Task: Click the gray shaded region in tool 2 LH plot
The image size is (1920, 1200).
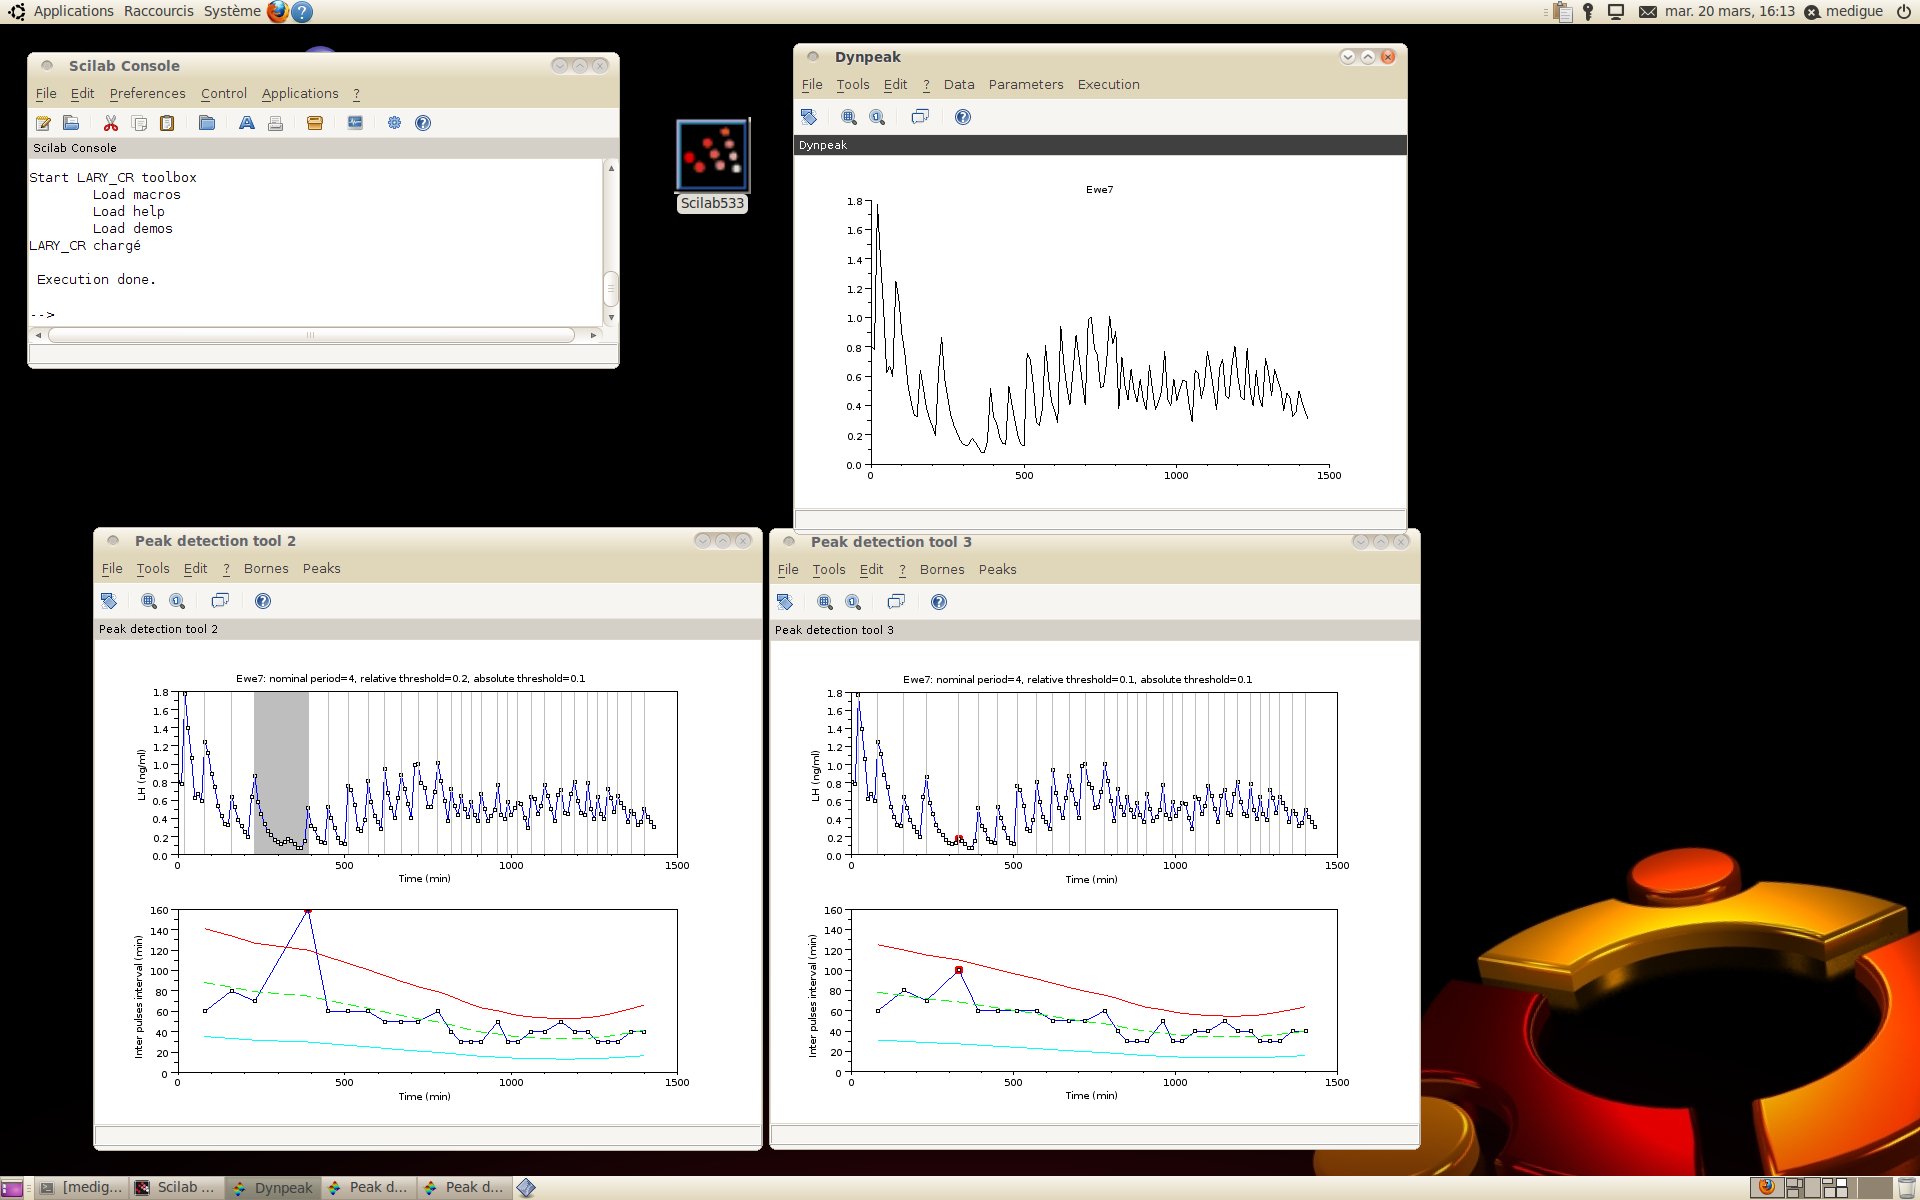Action: pos(281,773)
